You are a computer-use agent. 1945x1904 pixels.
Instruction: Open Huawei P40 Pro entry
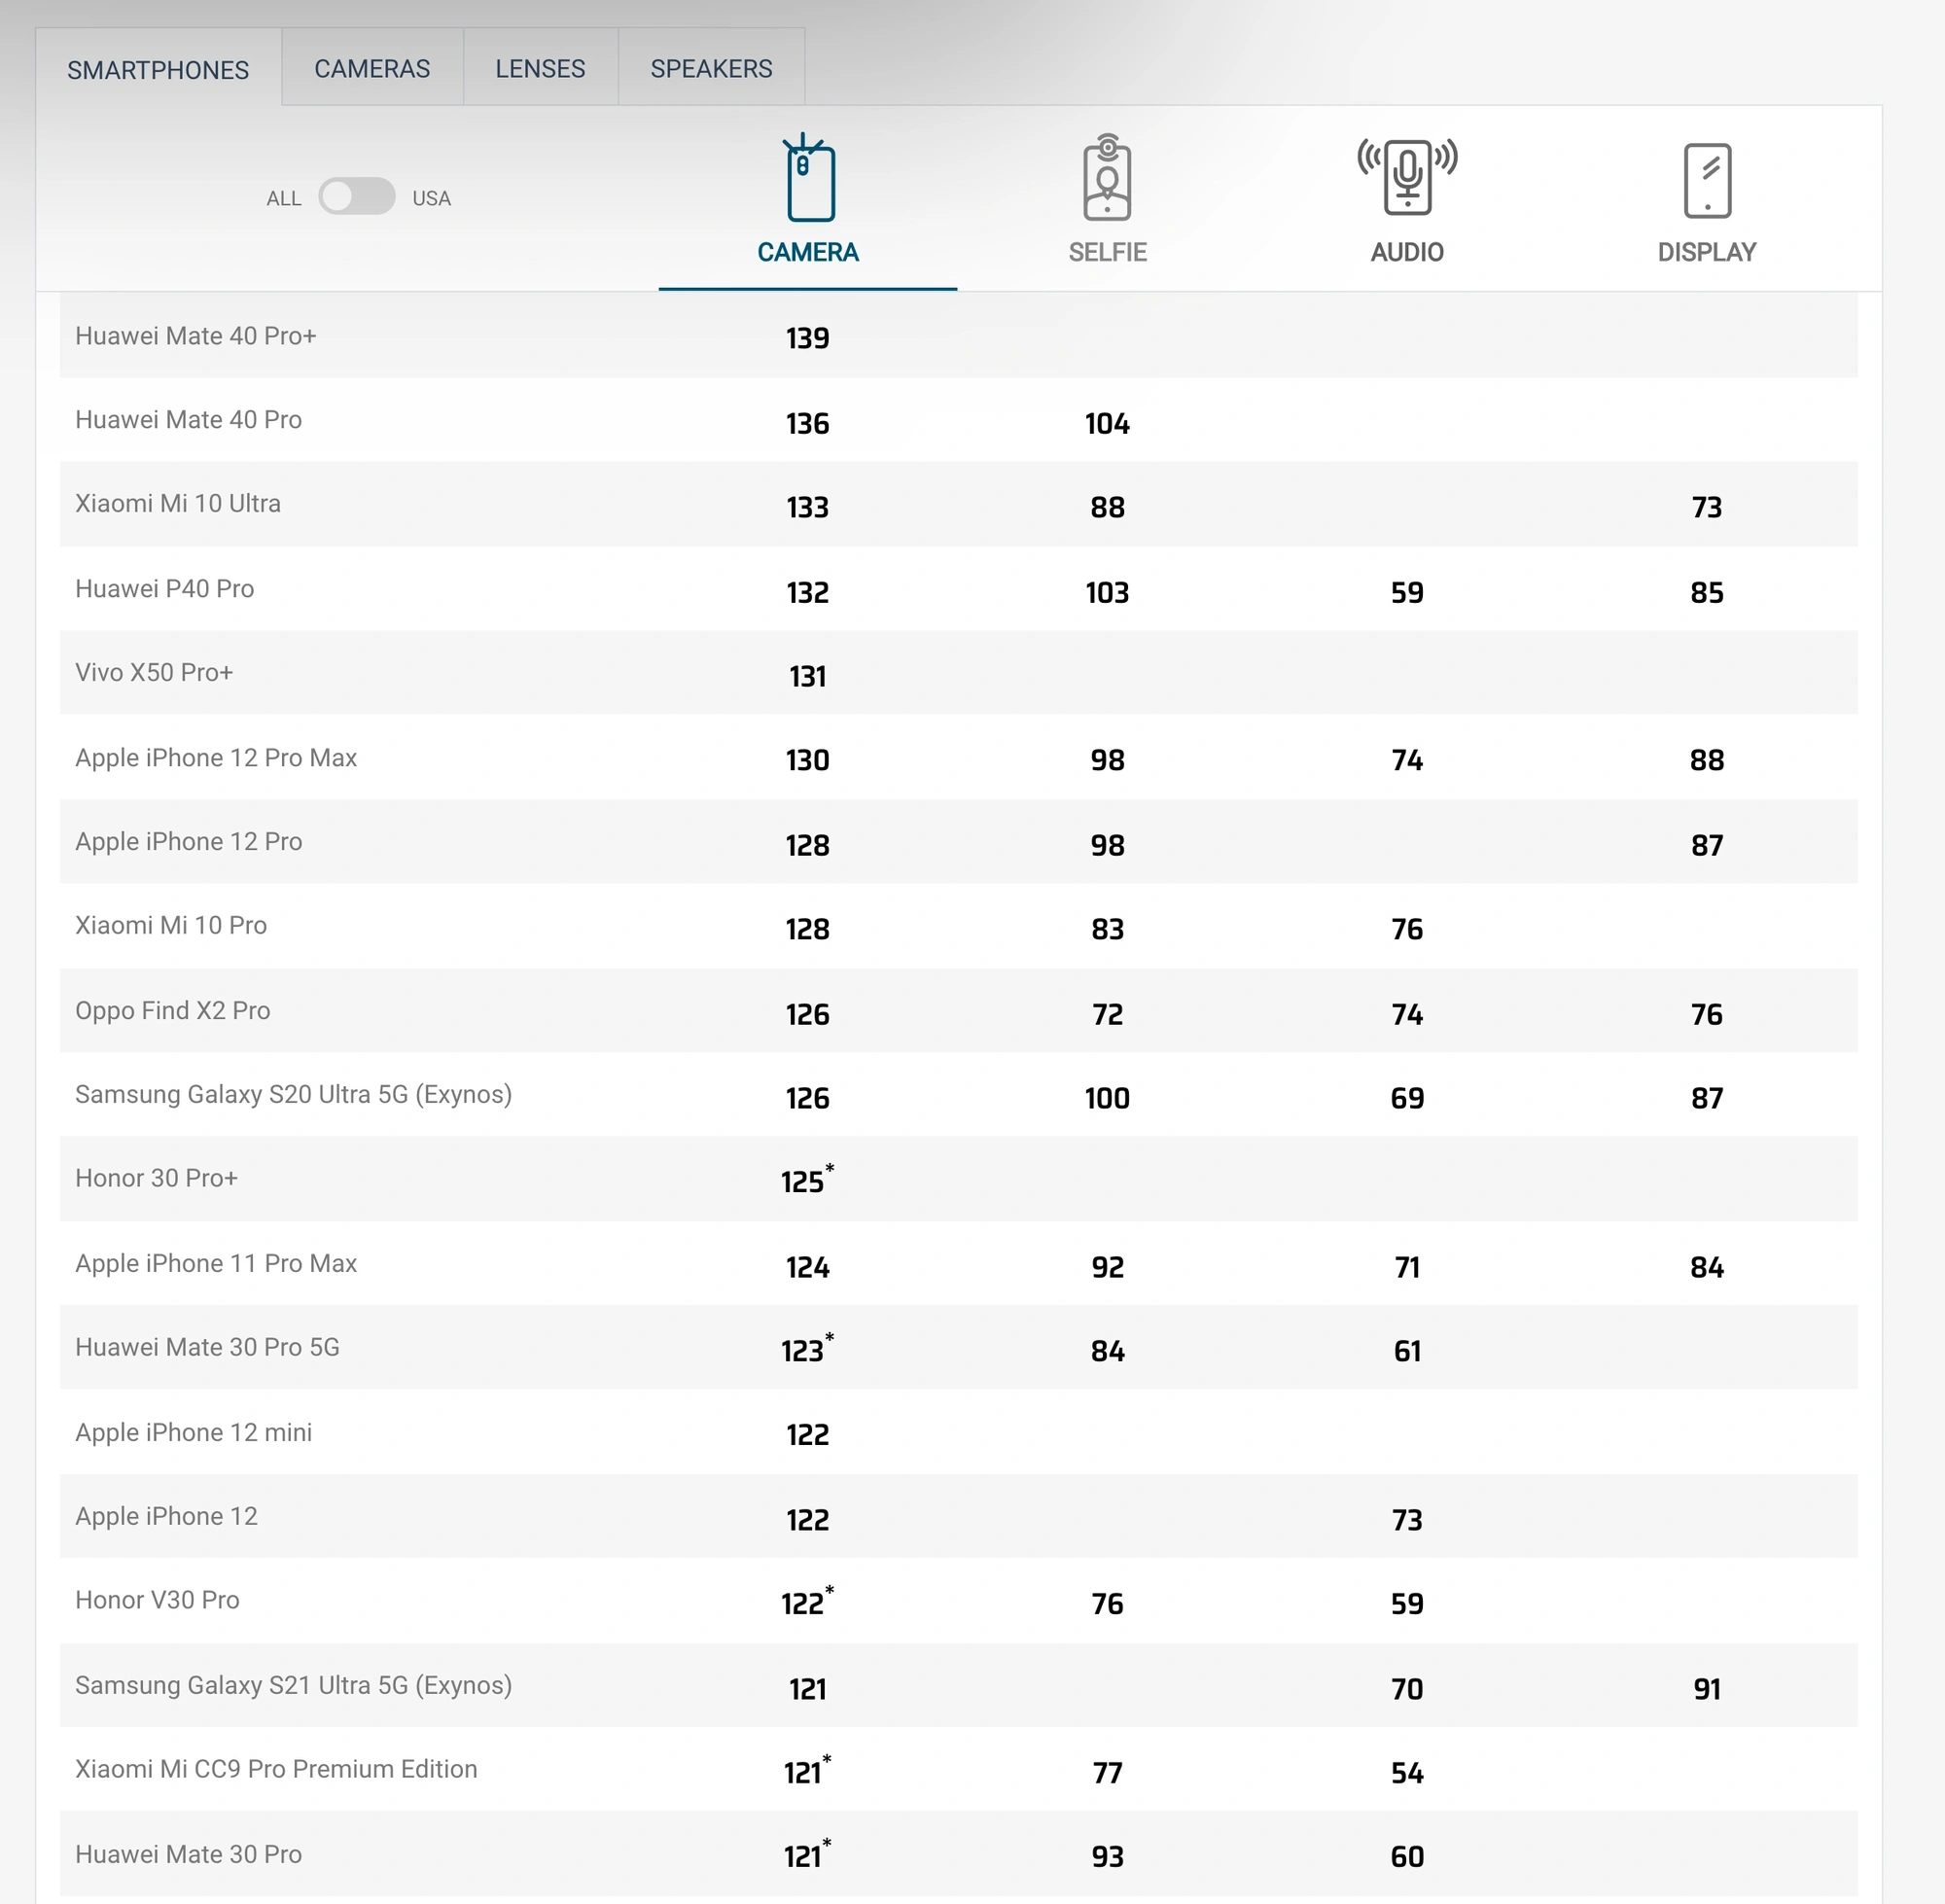click(x=165, y=589)
